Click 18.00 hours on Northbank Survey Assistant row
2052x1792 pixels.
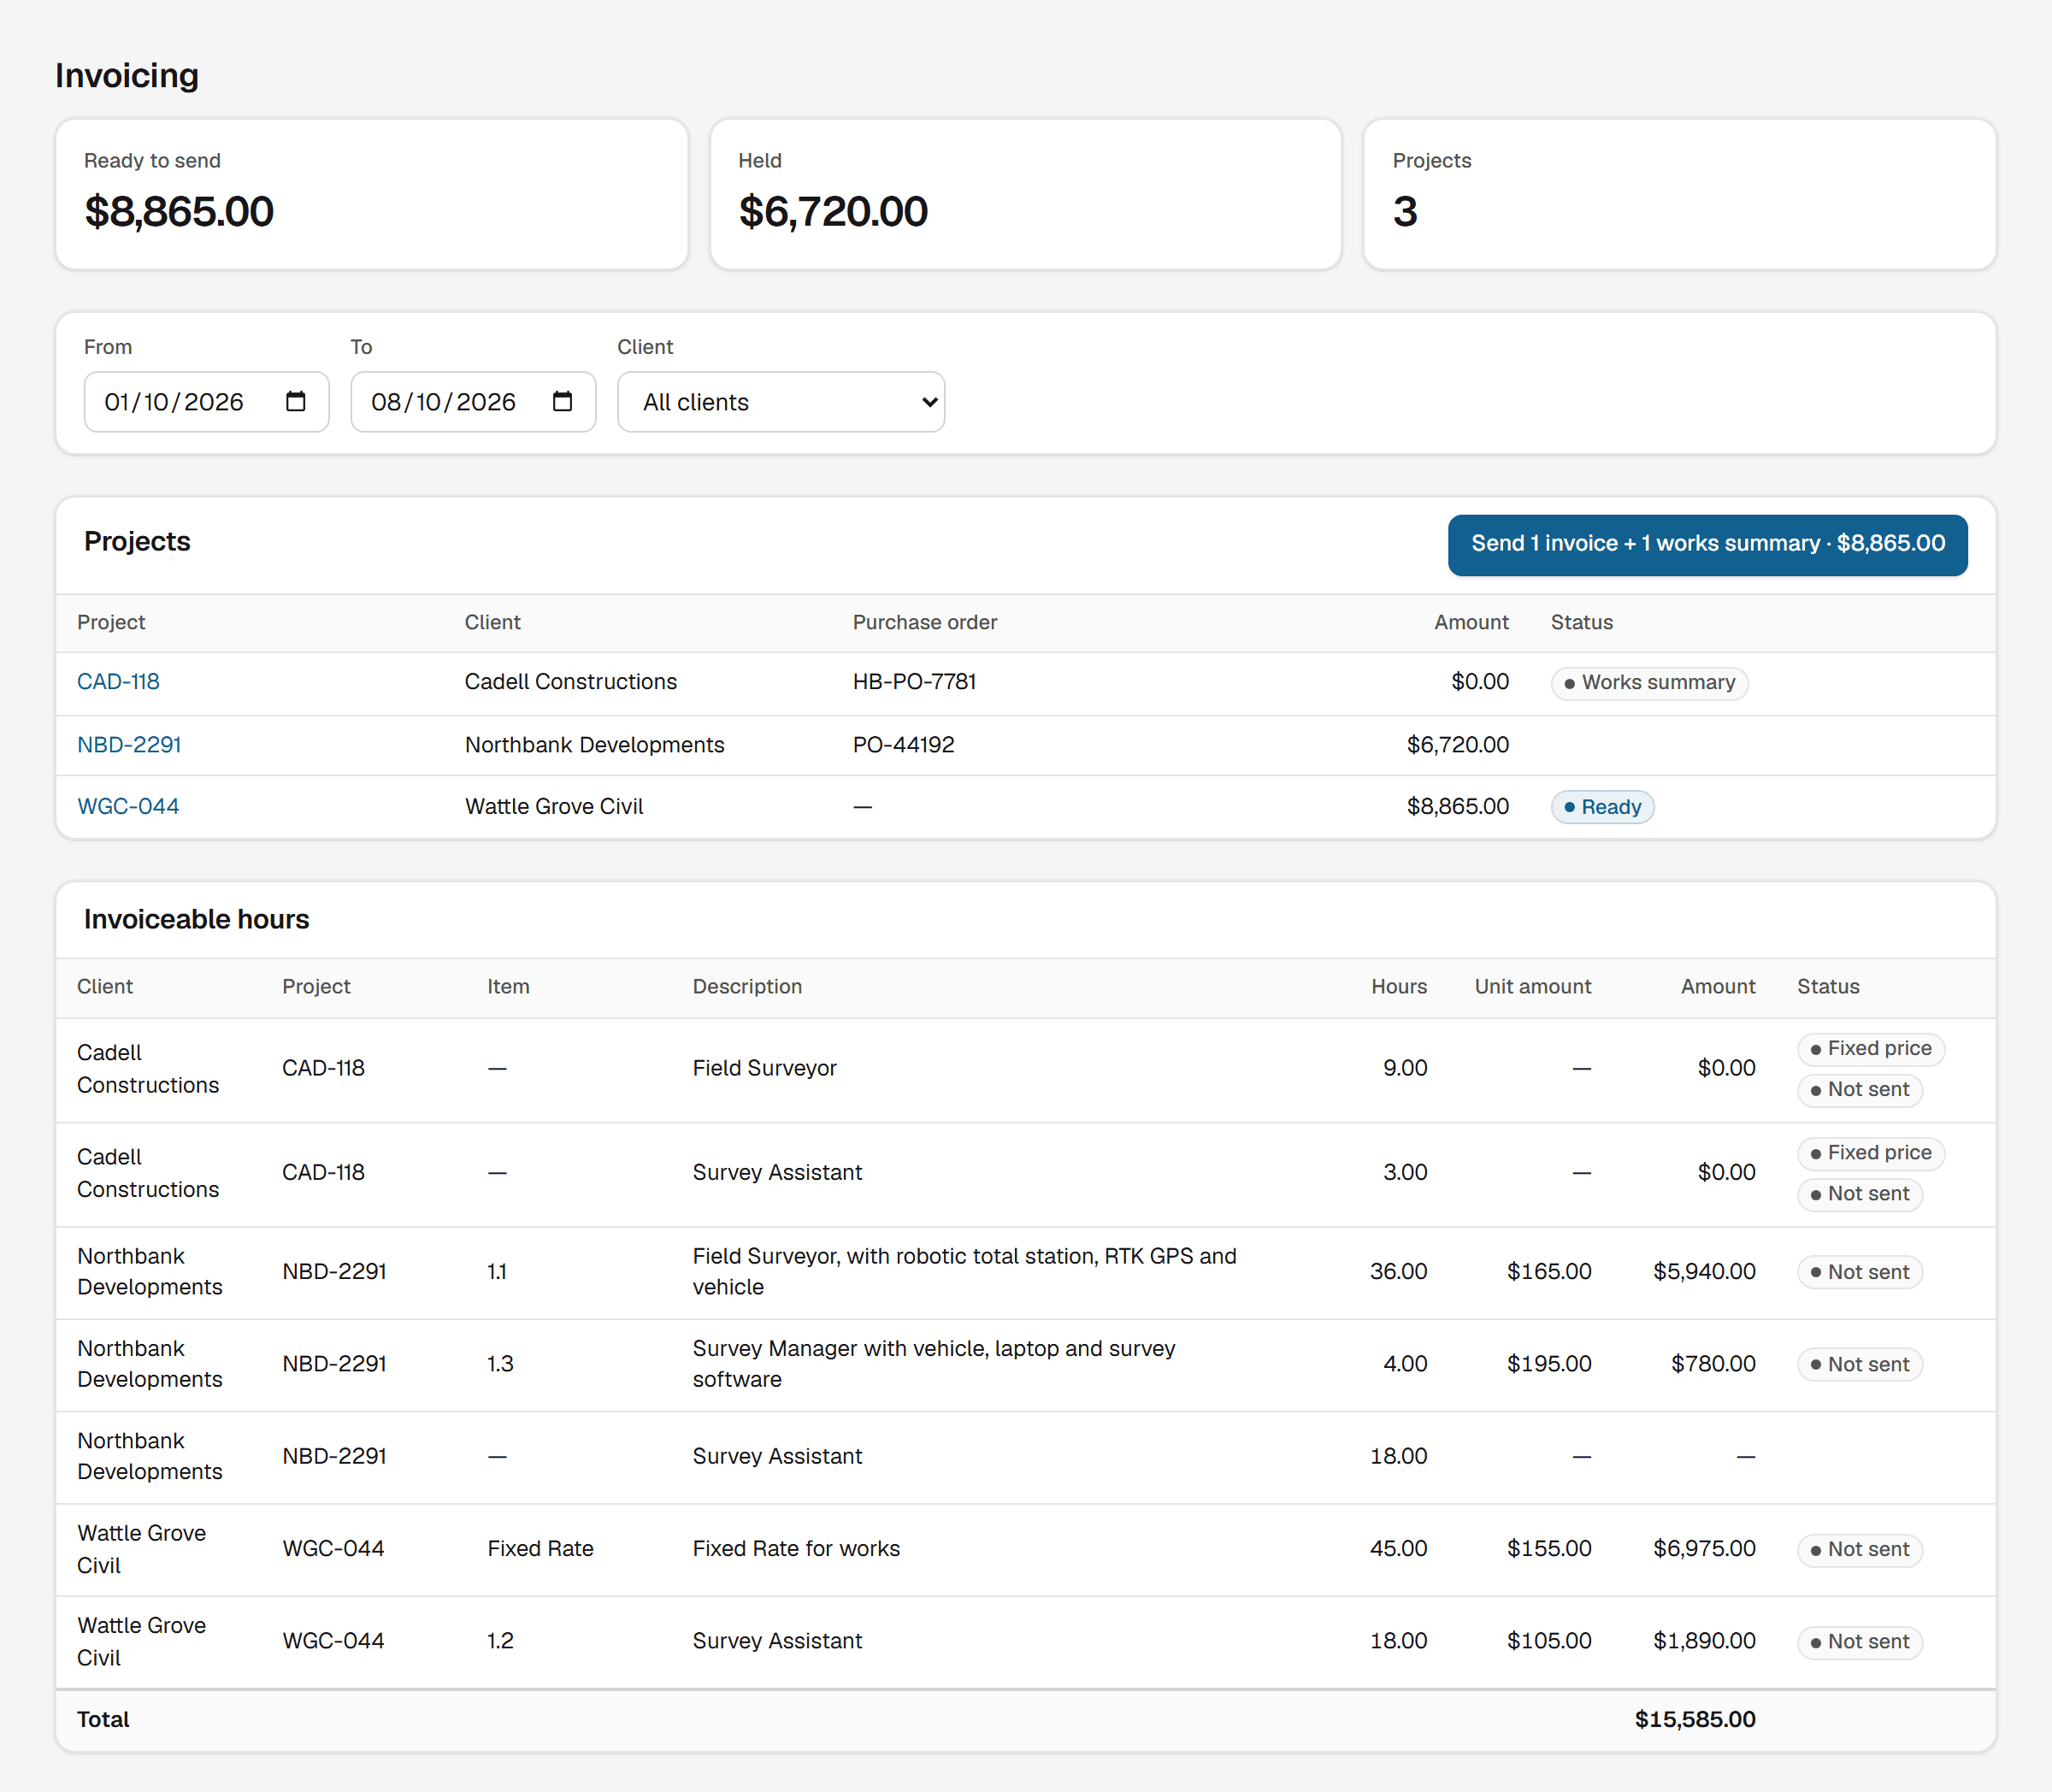click(x=1398, y=1457)
